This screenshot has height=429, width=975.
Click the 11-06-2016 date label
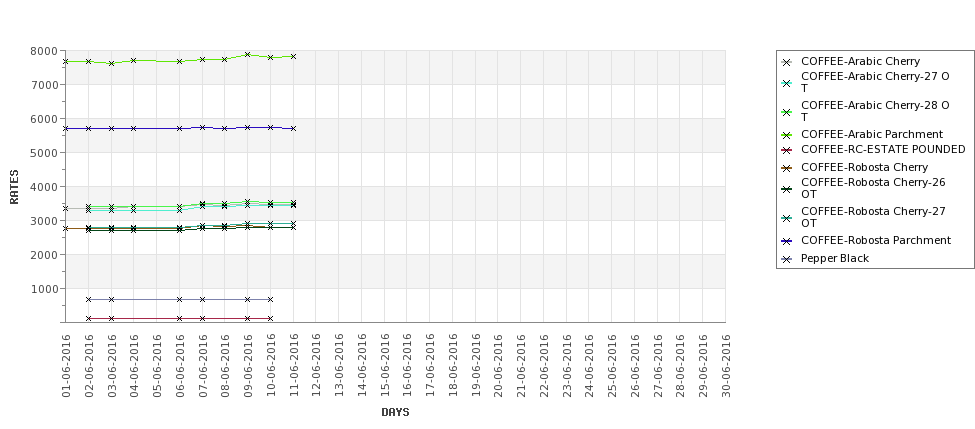coord(293,366)
